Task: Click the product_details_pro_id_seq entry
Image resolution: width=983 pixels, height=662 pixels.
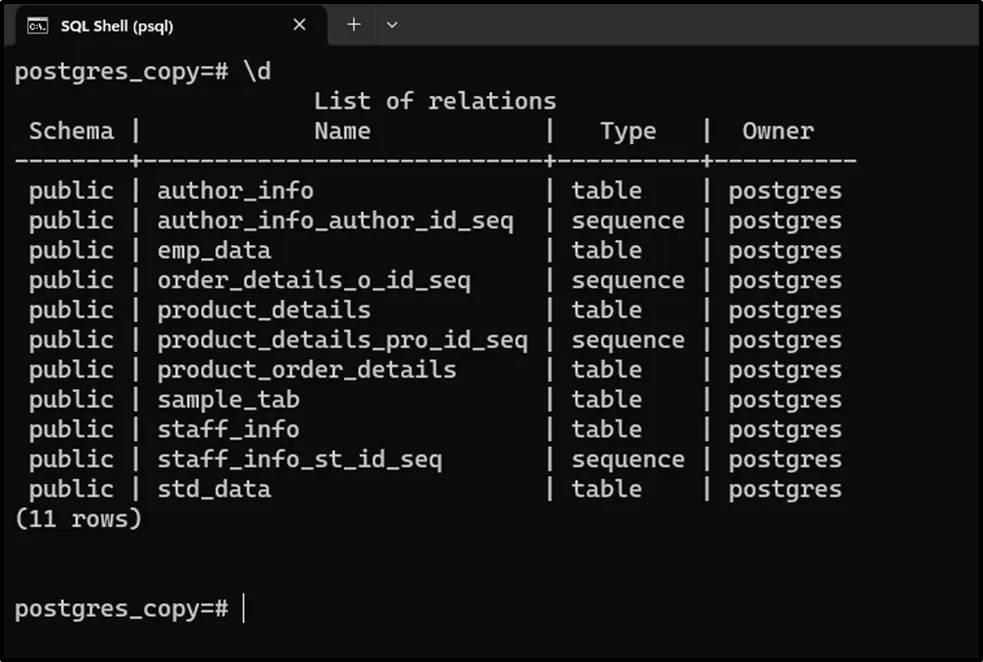Action: pos(342,340)
